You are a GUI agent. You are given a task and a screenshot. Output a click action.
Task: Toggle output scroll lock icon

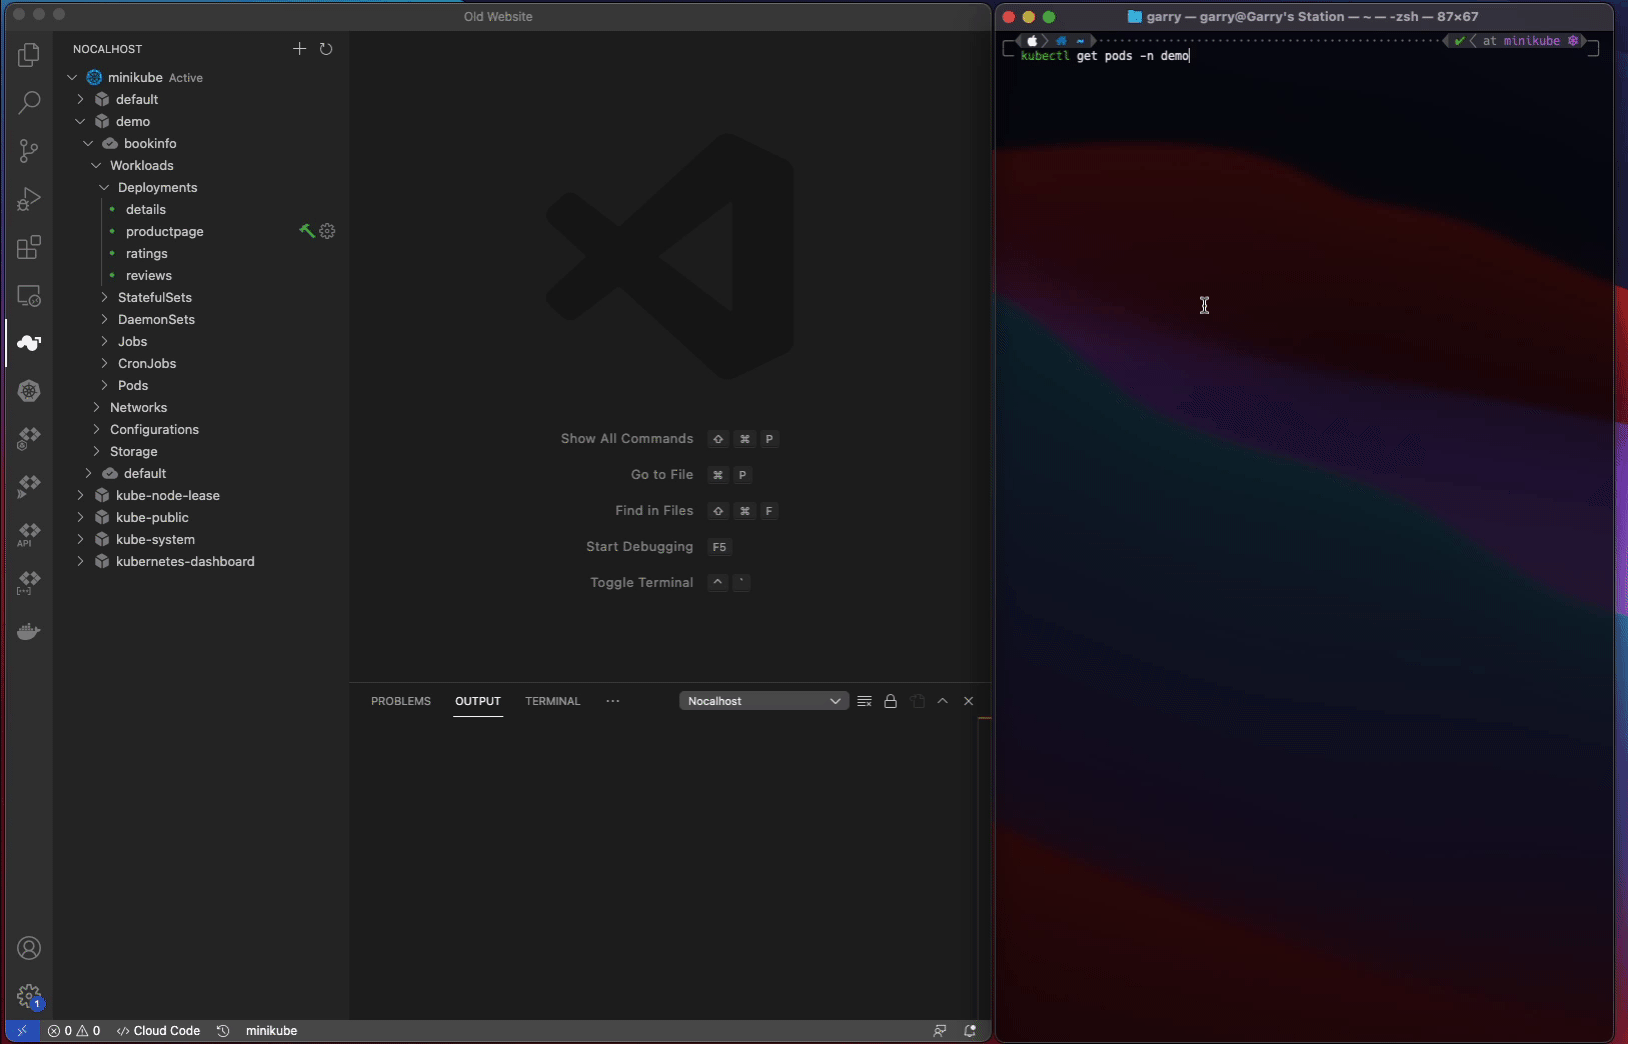890,701
